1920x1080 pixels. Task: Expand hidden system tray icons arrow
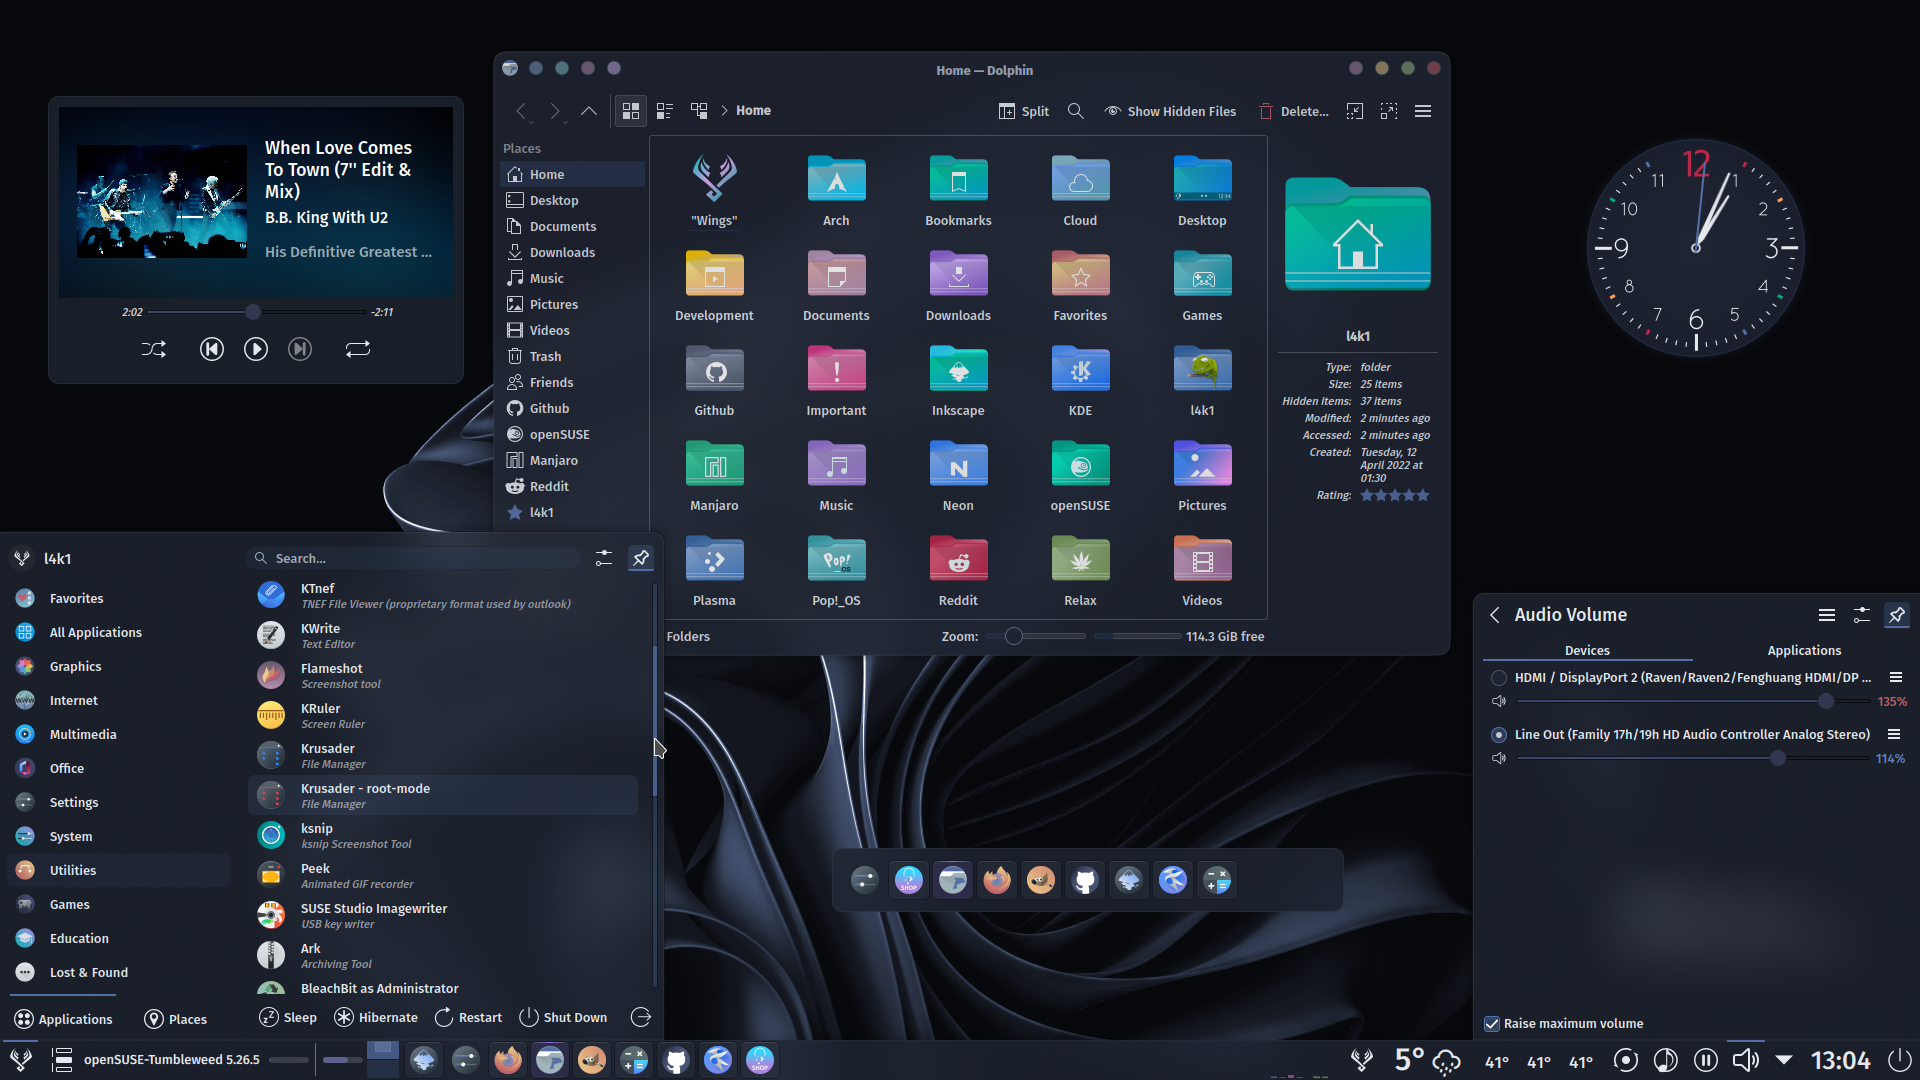point(1784,1060)
